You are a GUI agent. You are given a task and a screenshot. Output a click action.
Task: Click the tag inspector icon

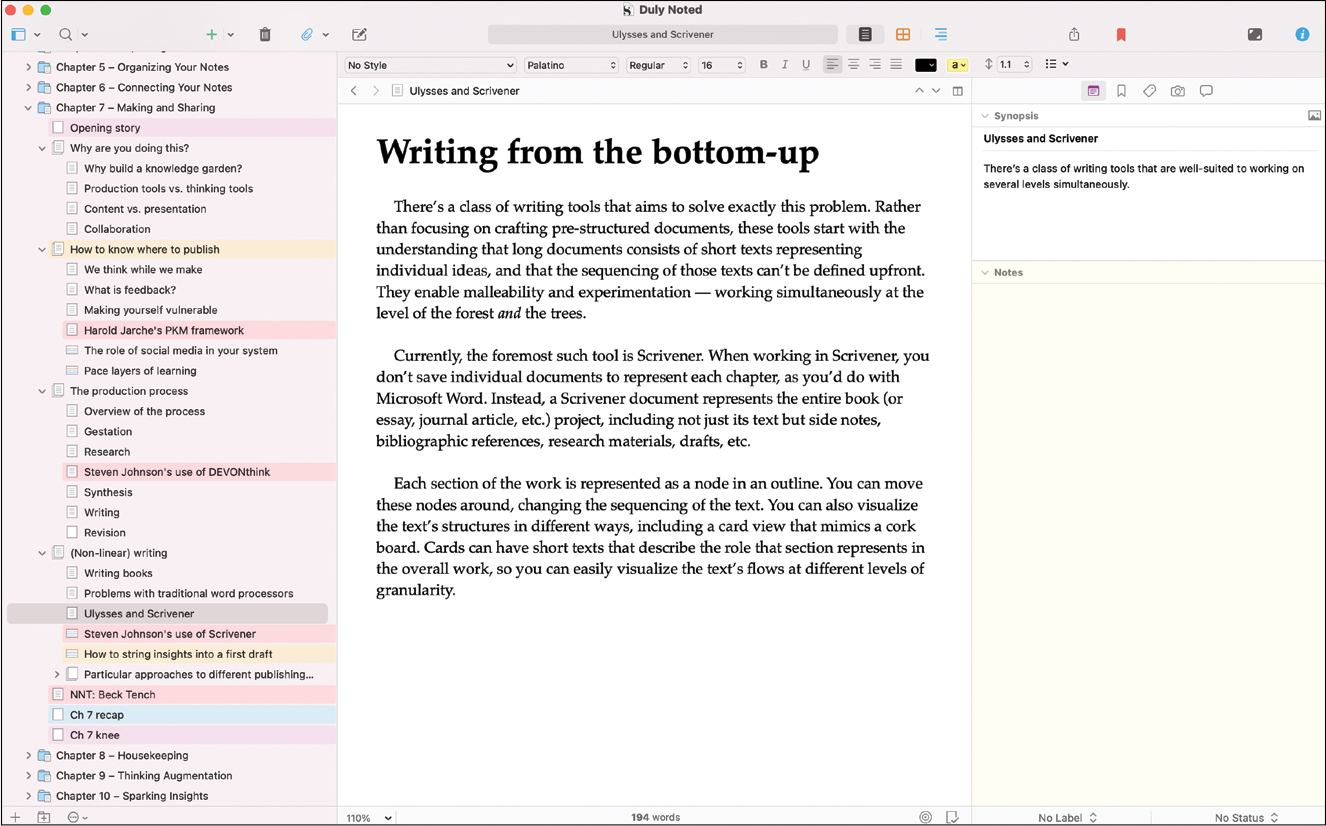coord(1149,90)
